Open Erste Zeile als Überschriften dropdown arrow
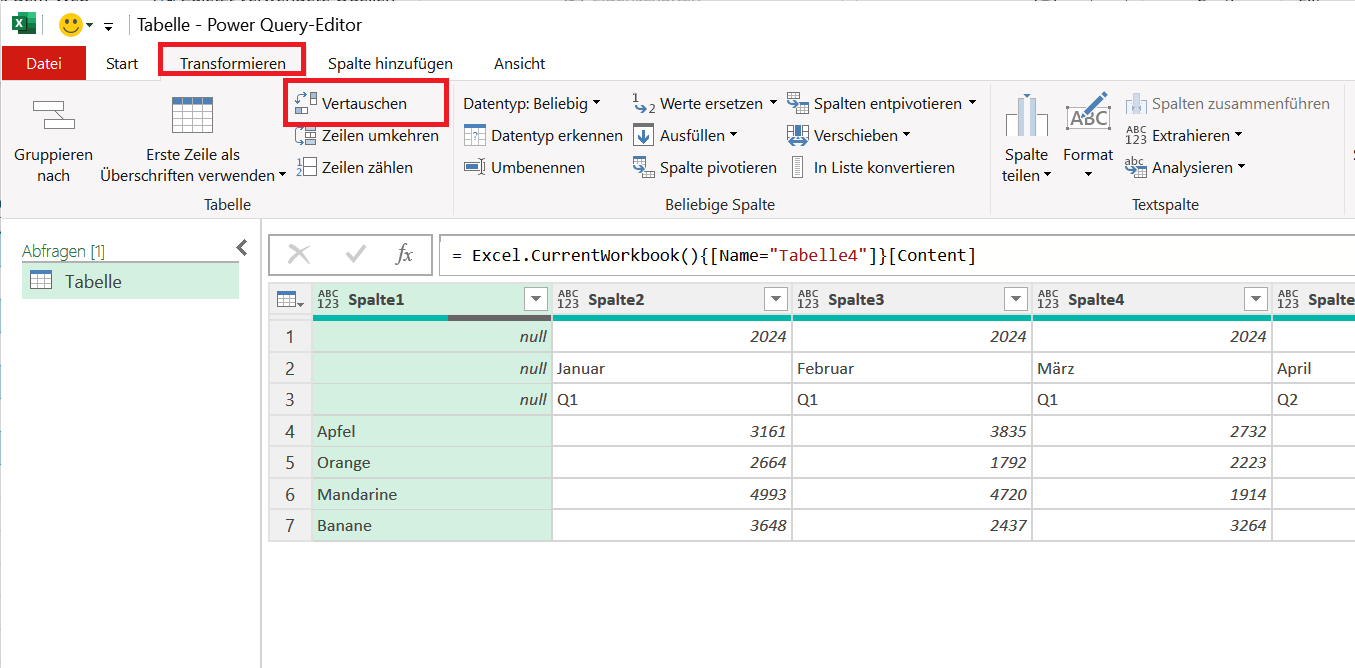The height and width of the screenshot is (668, 1355). pyautogui.click(x=282, y=176)
